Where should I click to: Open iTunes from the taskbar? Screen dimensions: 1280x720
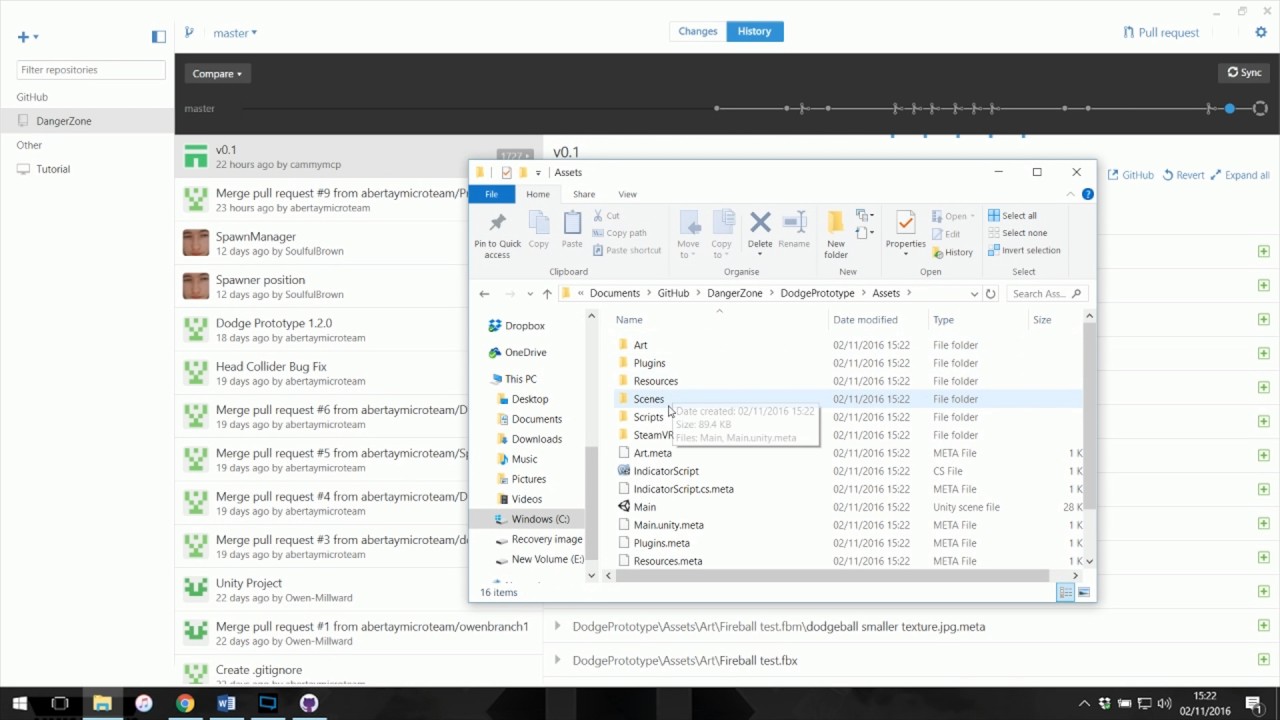[143, 703]
